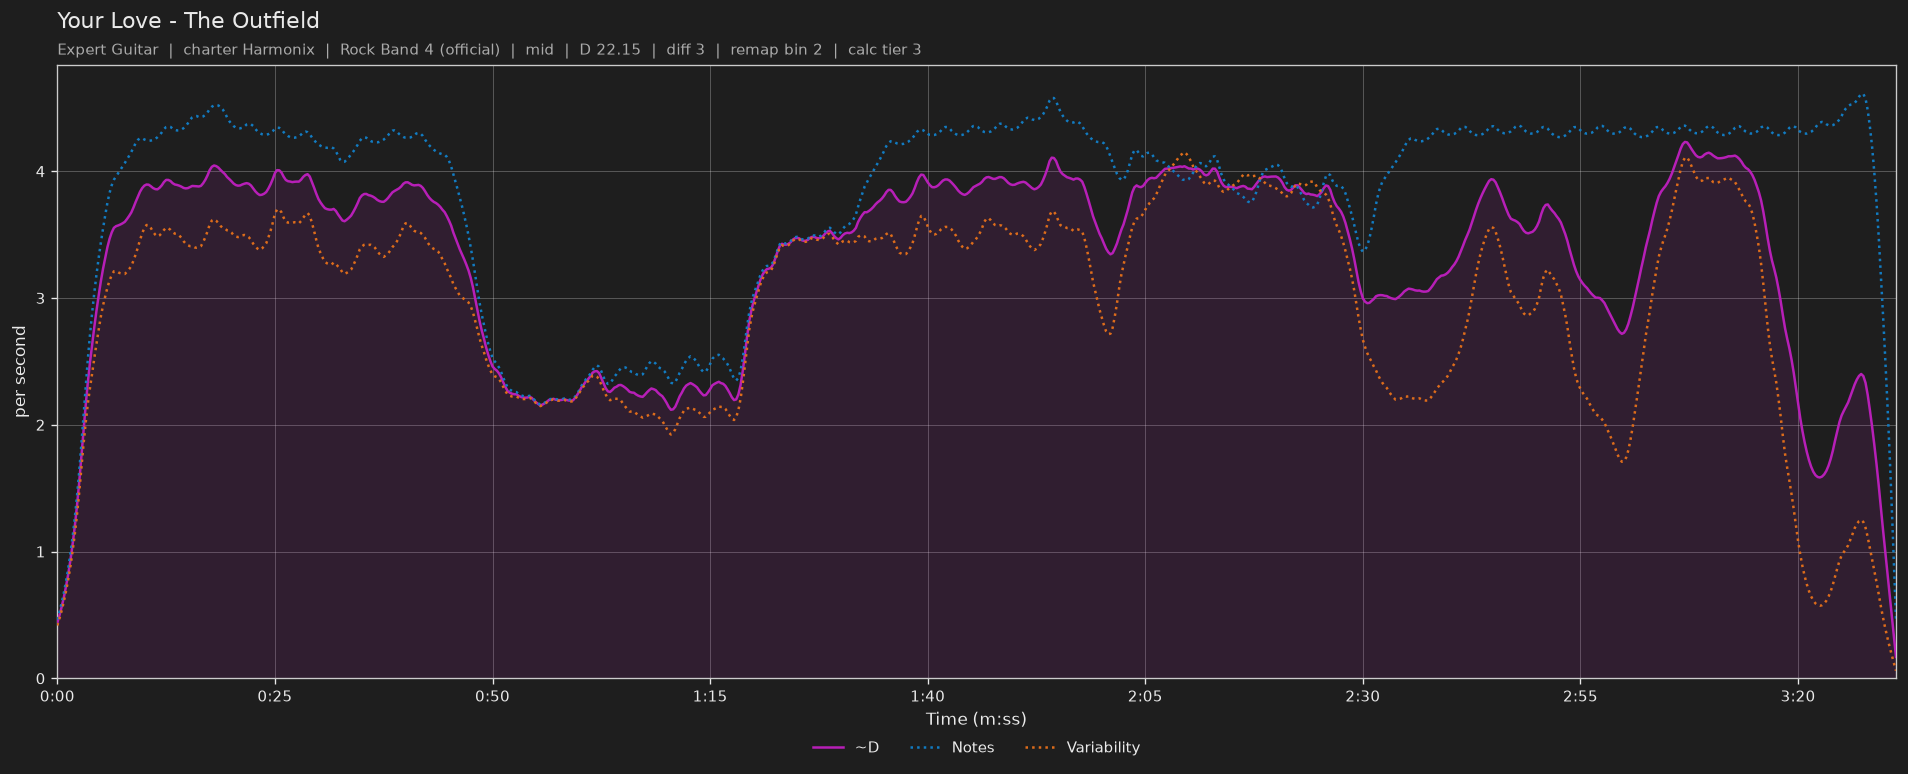Click 'Rock Band 4 (official)' in the subtitle

420,50
